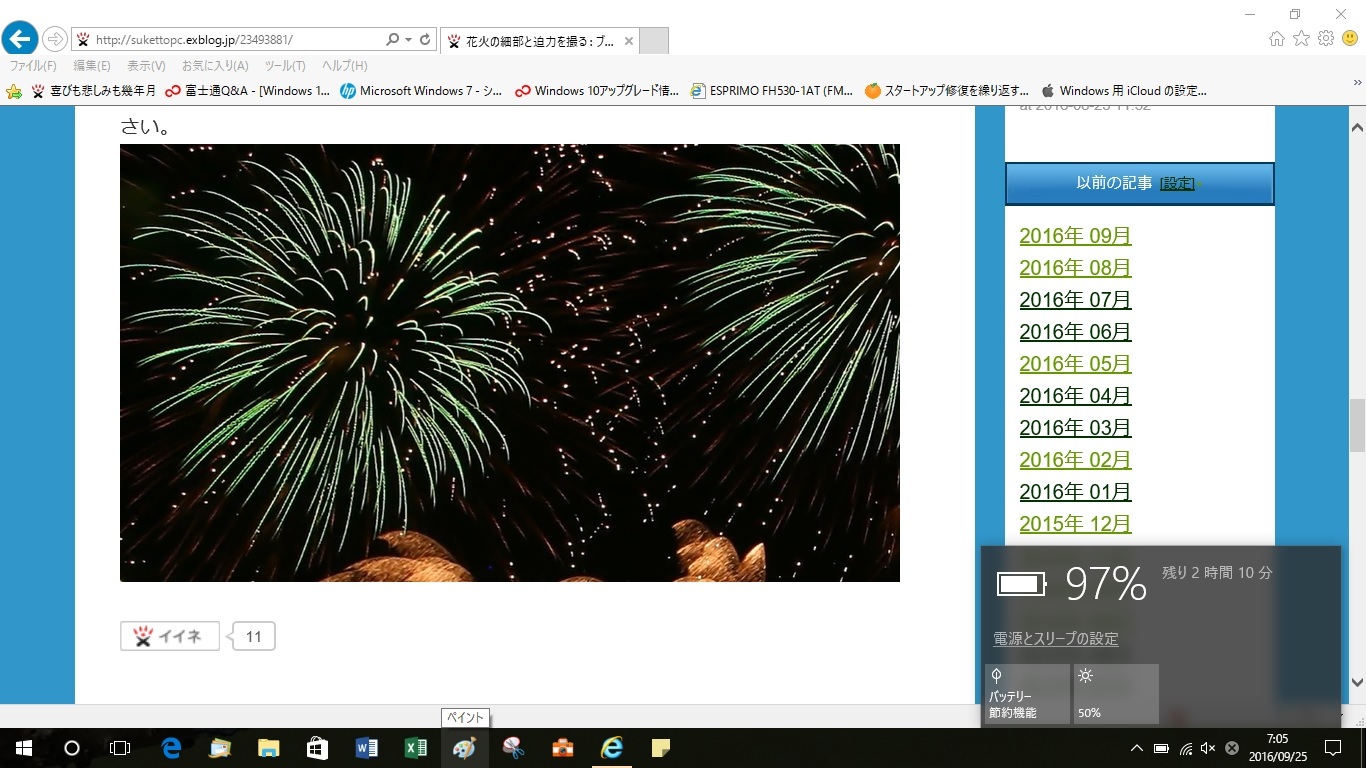The image size is (1366, 768).
Task: Click the address bar URL field
Action: point(235,40)
